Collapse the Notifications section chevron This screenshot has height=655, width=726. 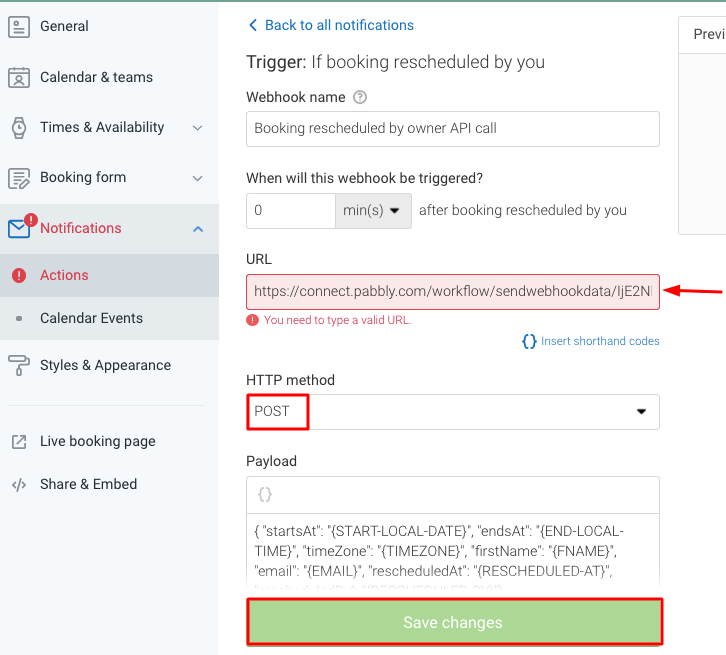point(197,229)
